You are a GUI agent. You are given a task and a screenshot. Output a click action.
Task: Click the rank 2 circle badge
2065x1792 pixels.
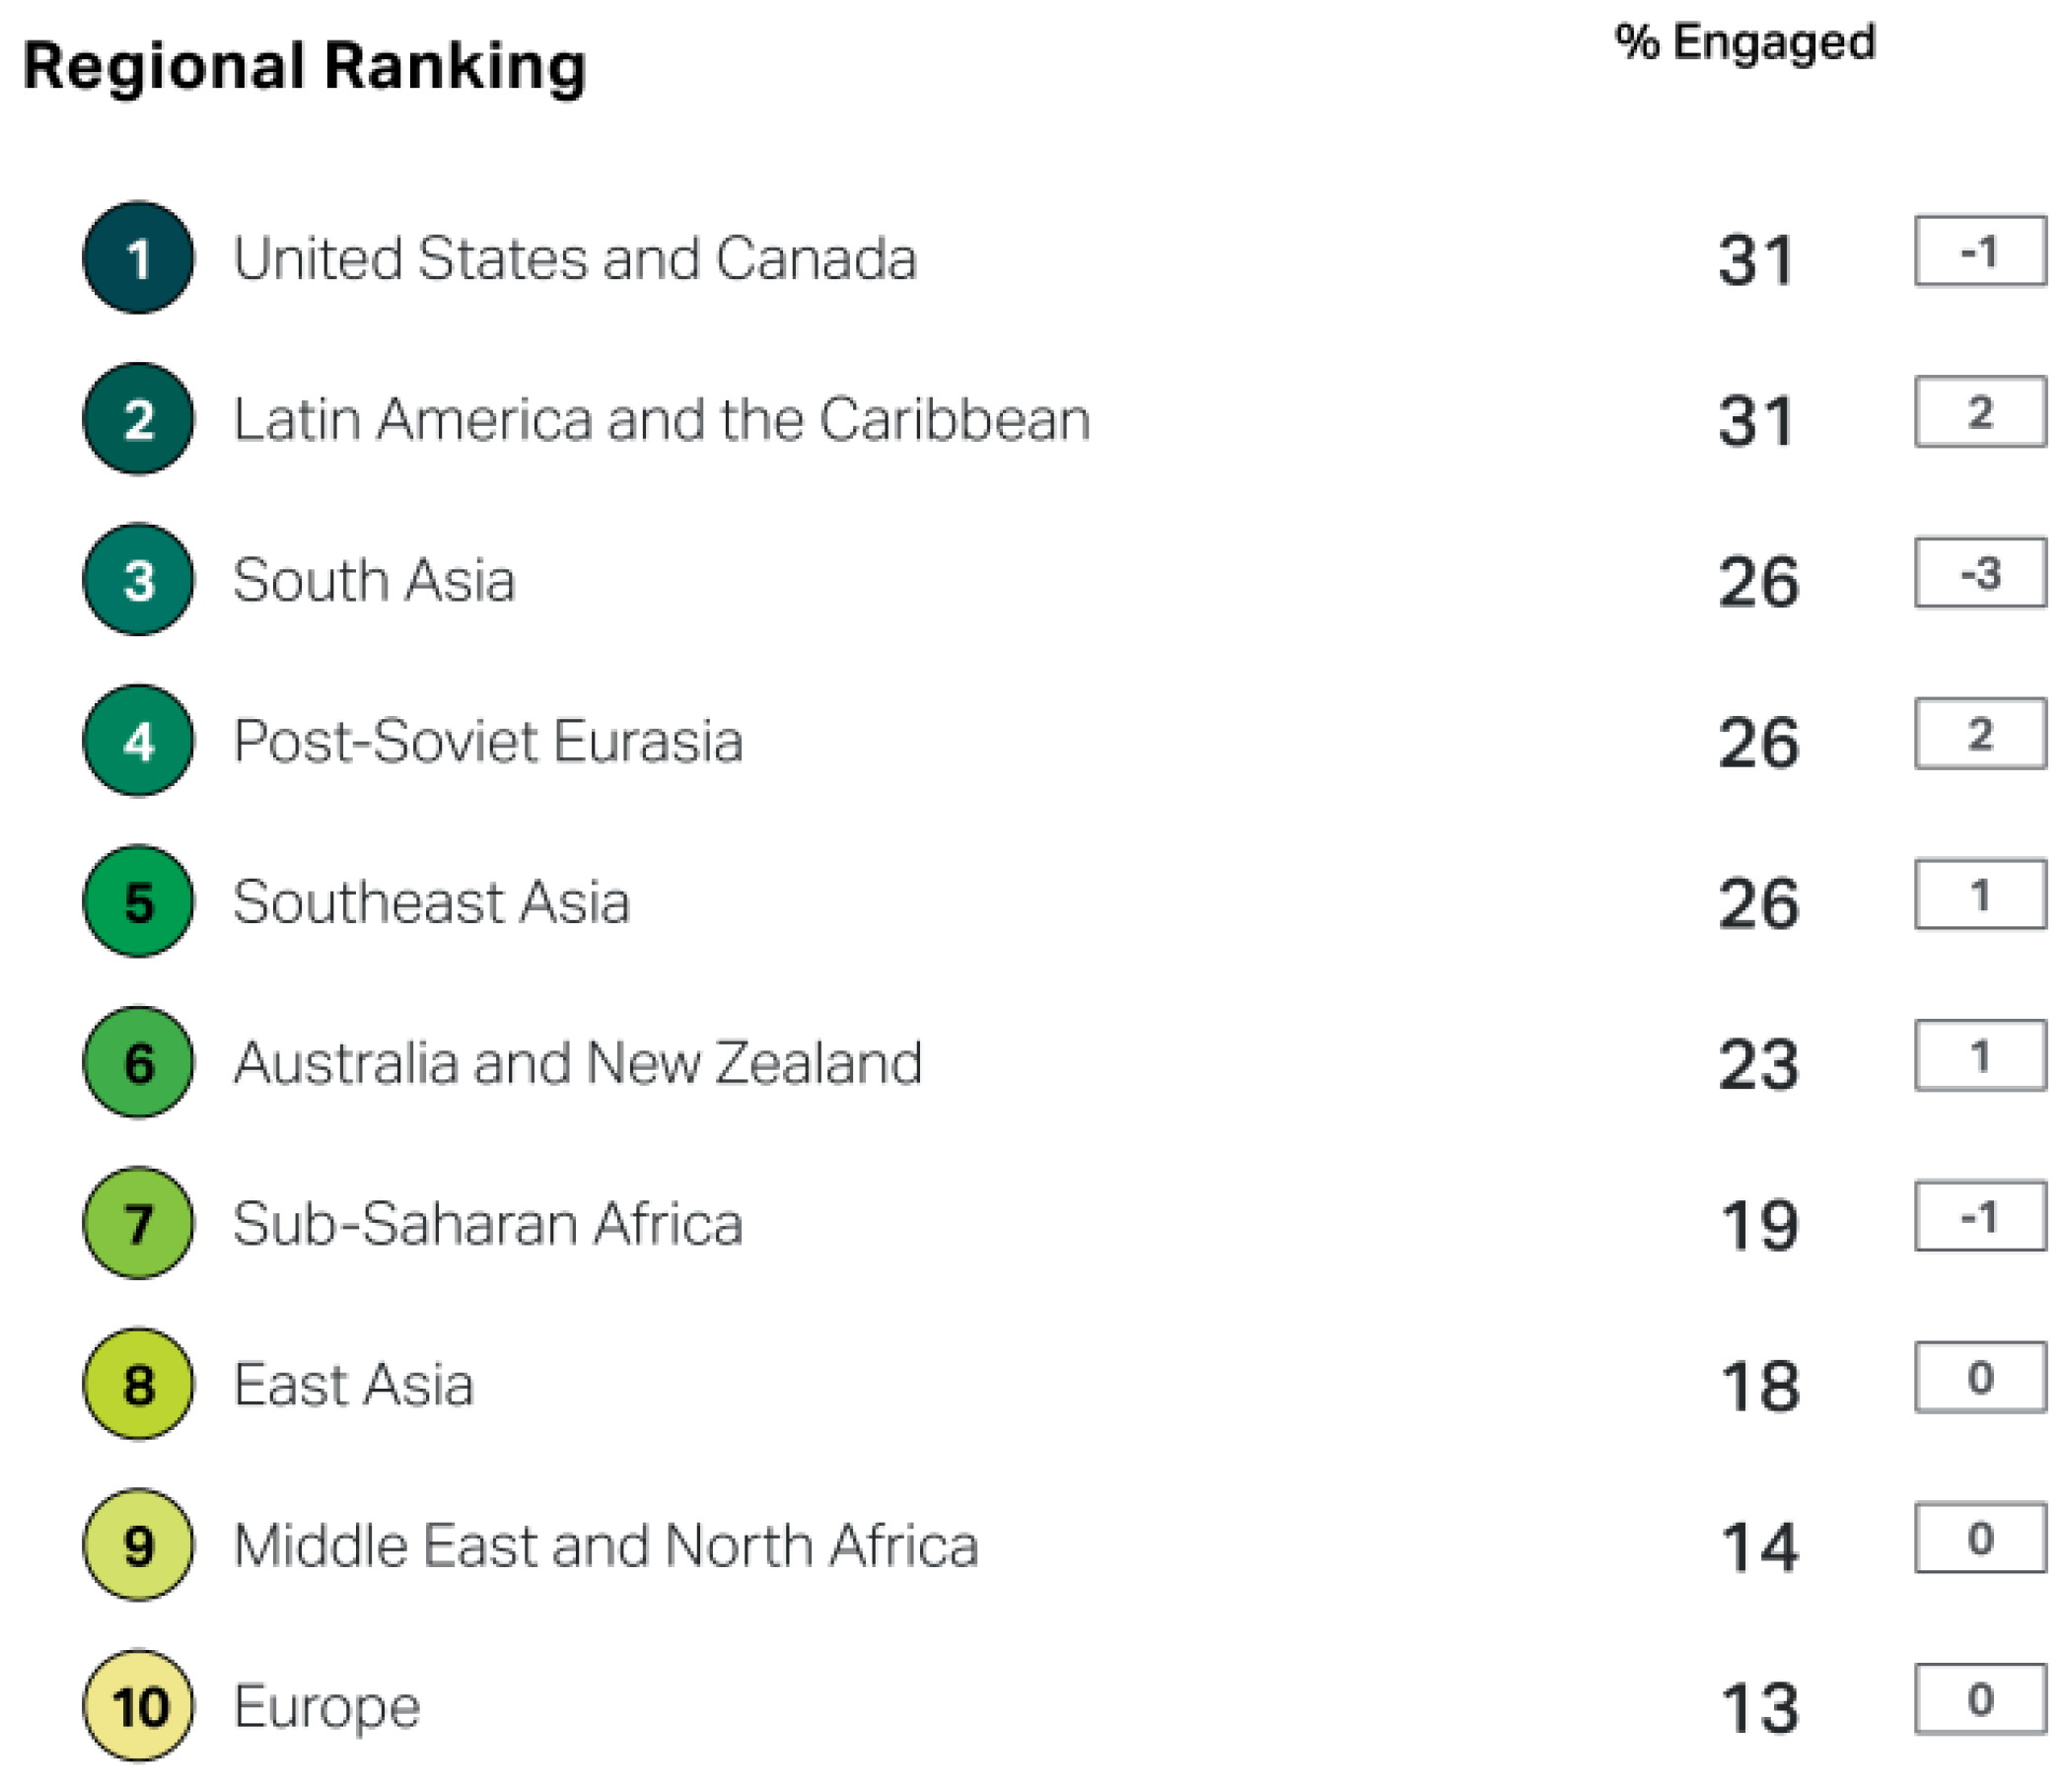(x=138, y=419)
